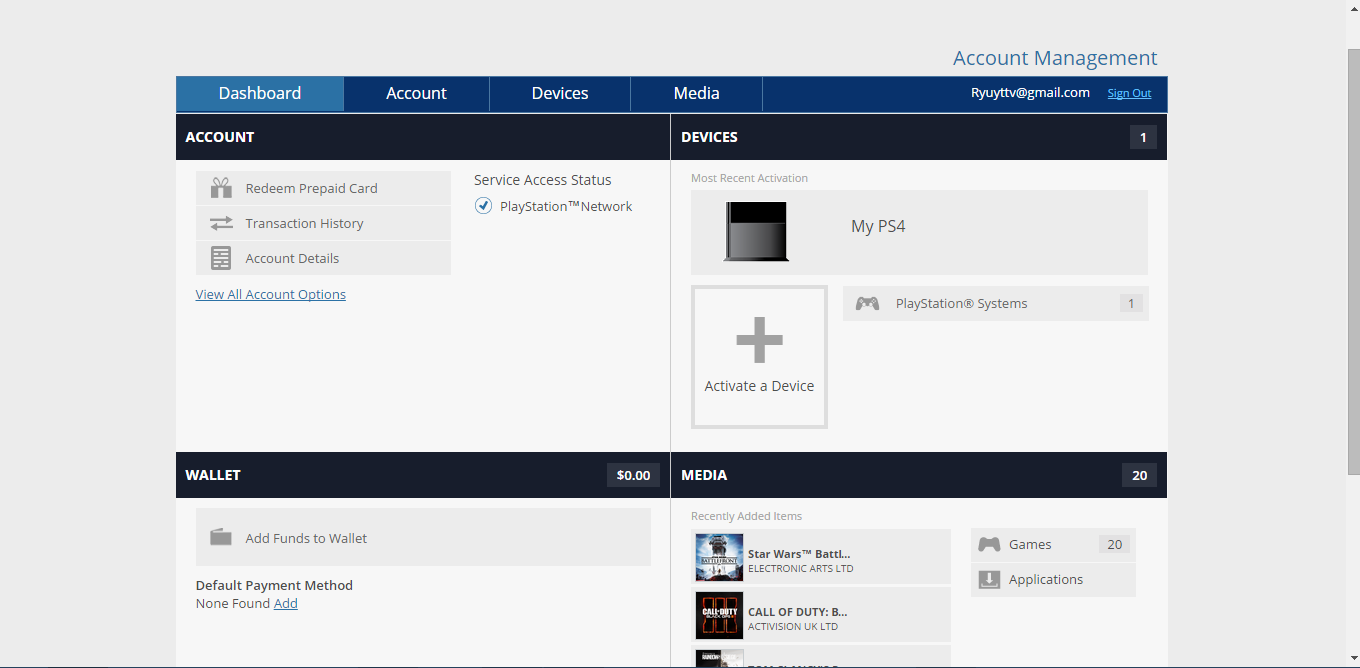Go to the Media tab

pos(696,94)
